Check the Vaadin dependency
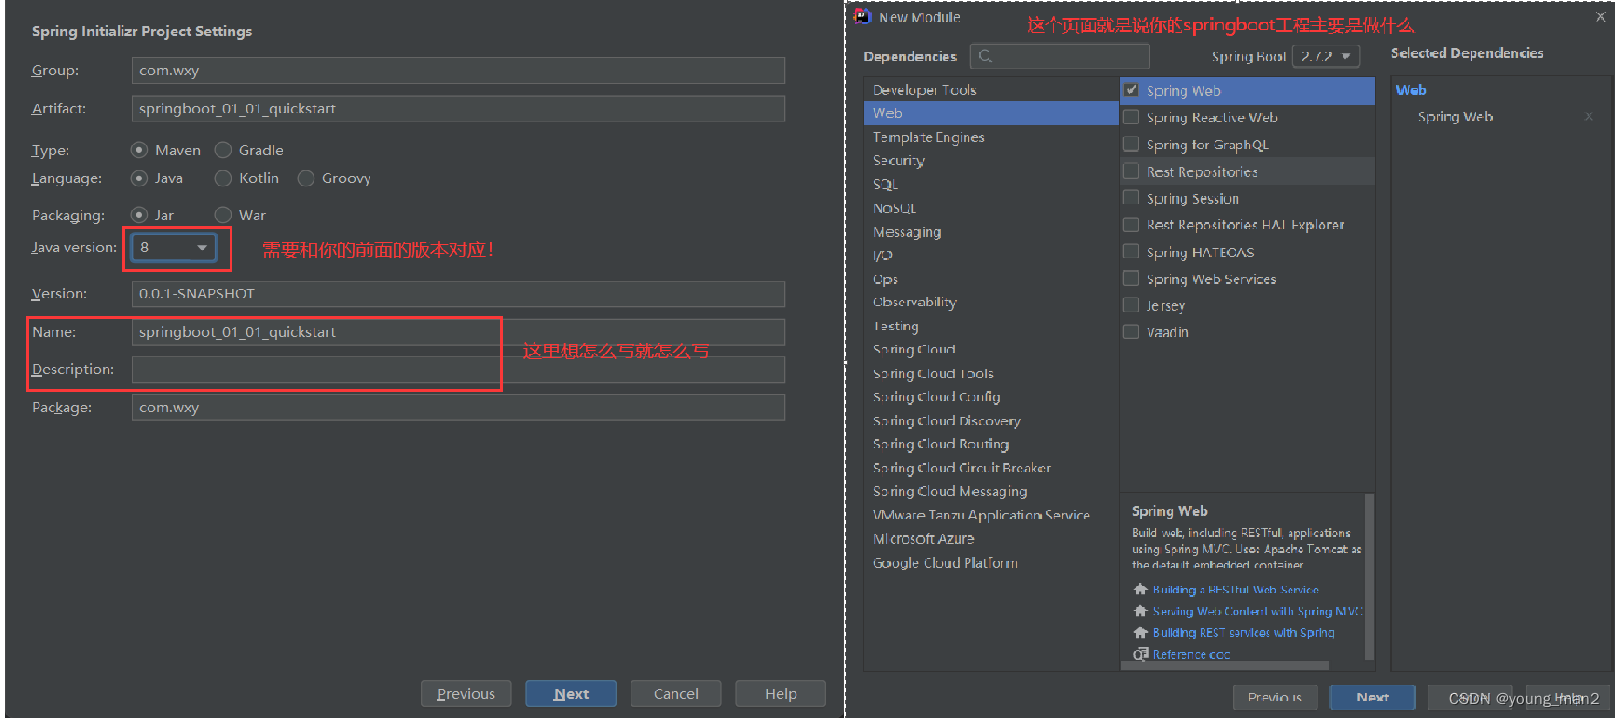 (x=1131, y=332)
